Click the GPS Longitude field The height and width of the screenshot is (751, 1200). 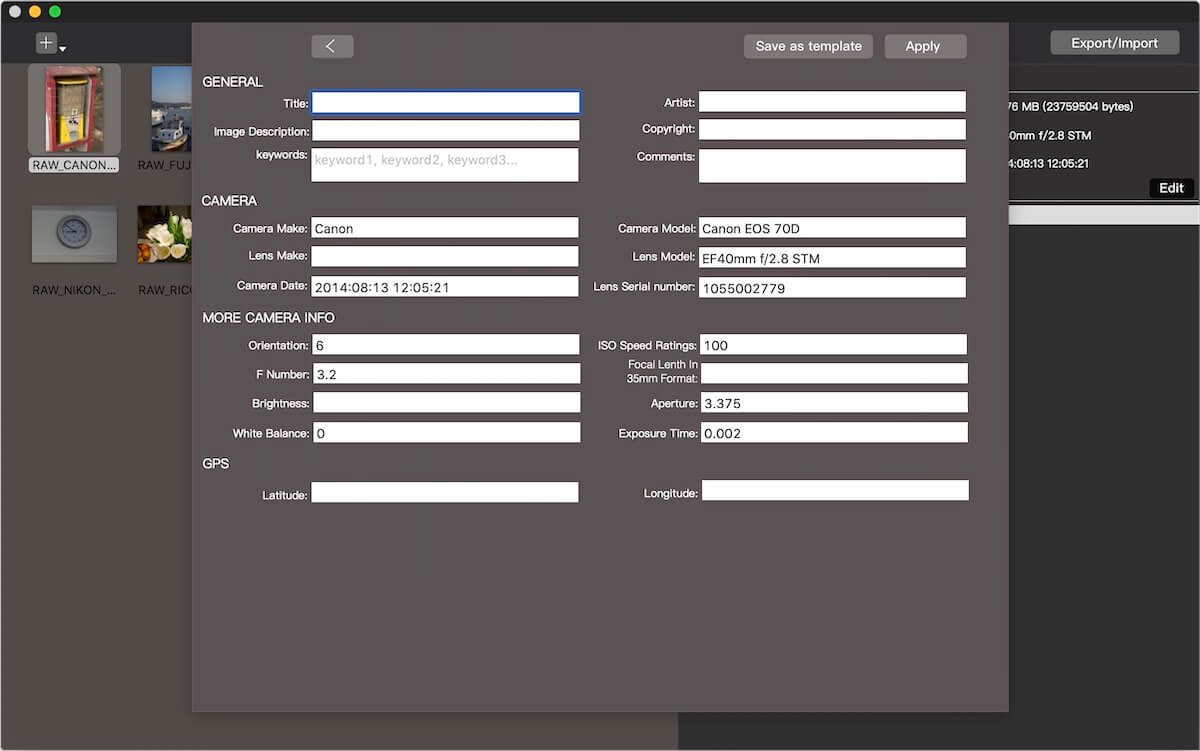(835, 490)
